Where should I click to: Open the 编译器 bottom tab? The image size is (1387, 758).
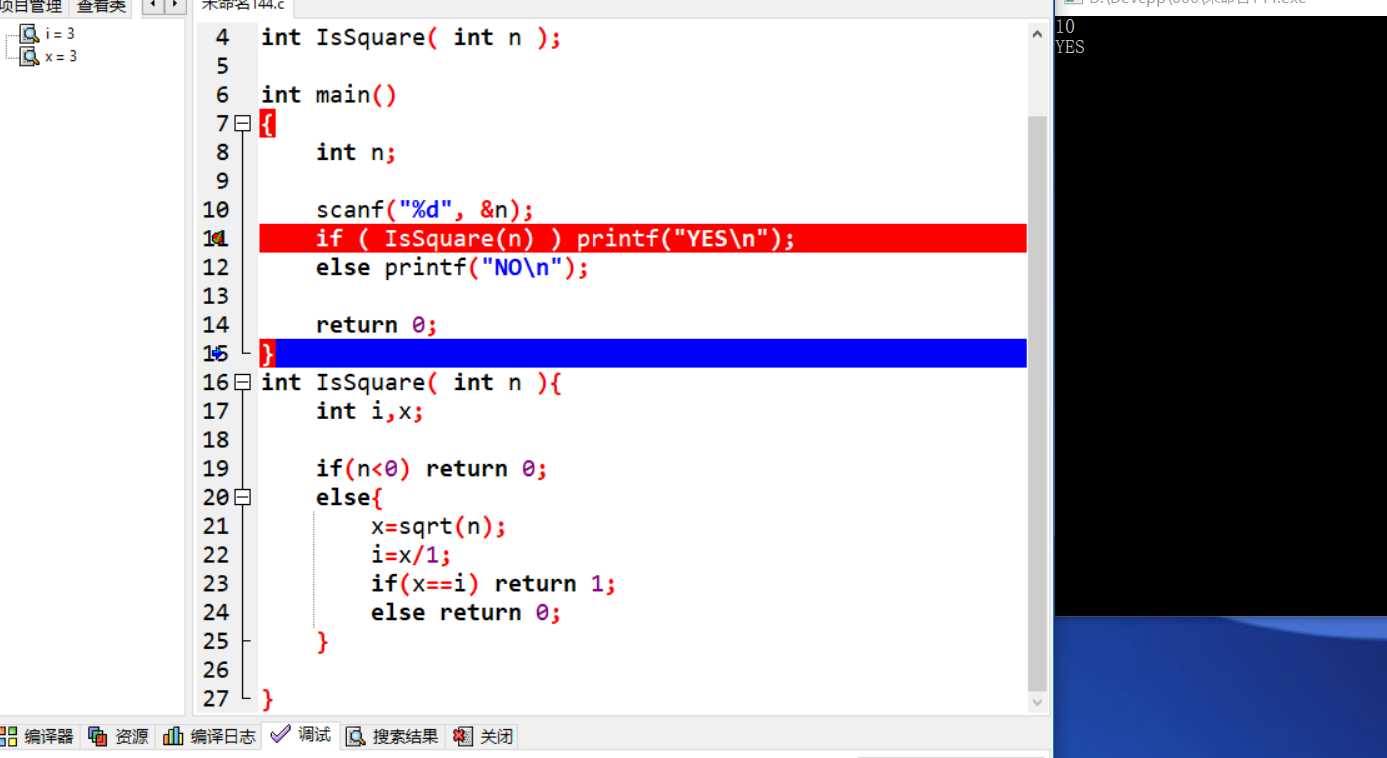(38, 737)
